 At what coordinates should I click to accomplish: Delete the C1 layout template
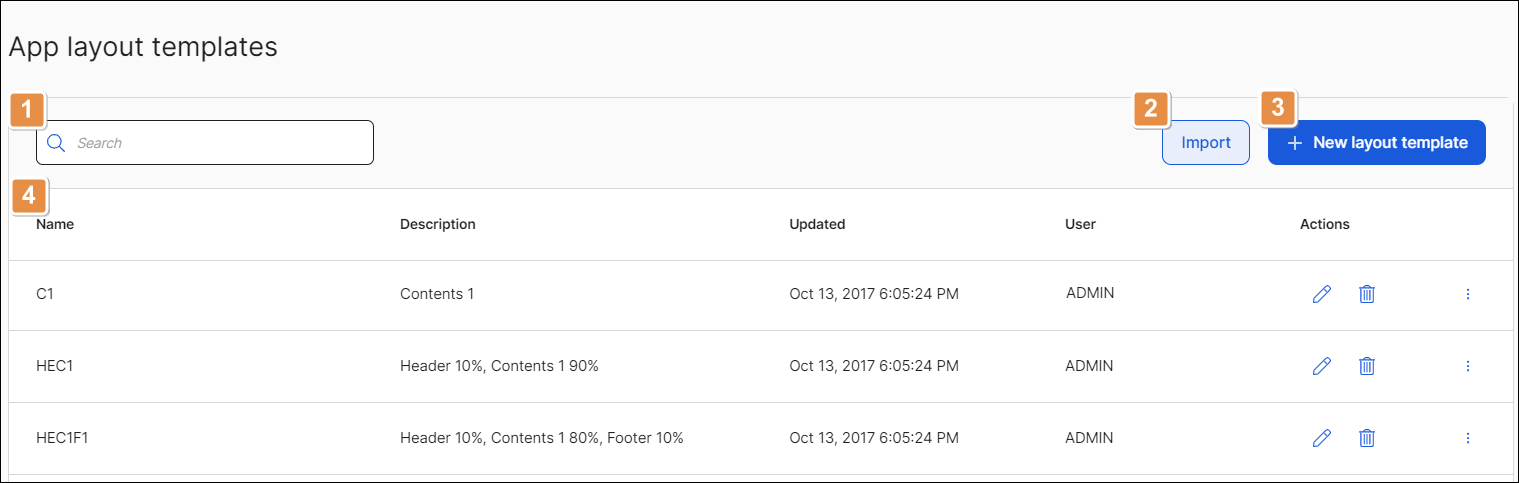click(x=1366, y=294)
